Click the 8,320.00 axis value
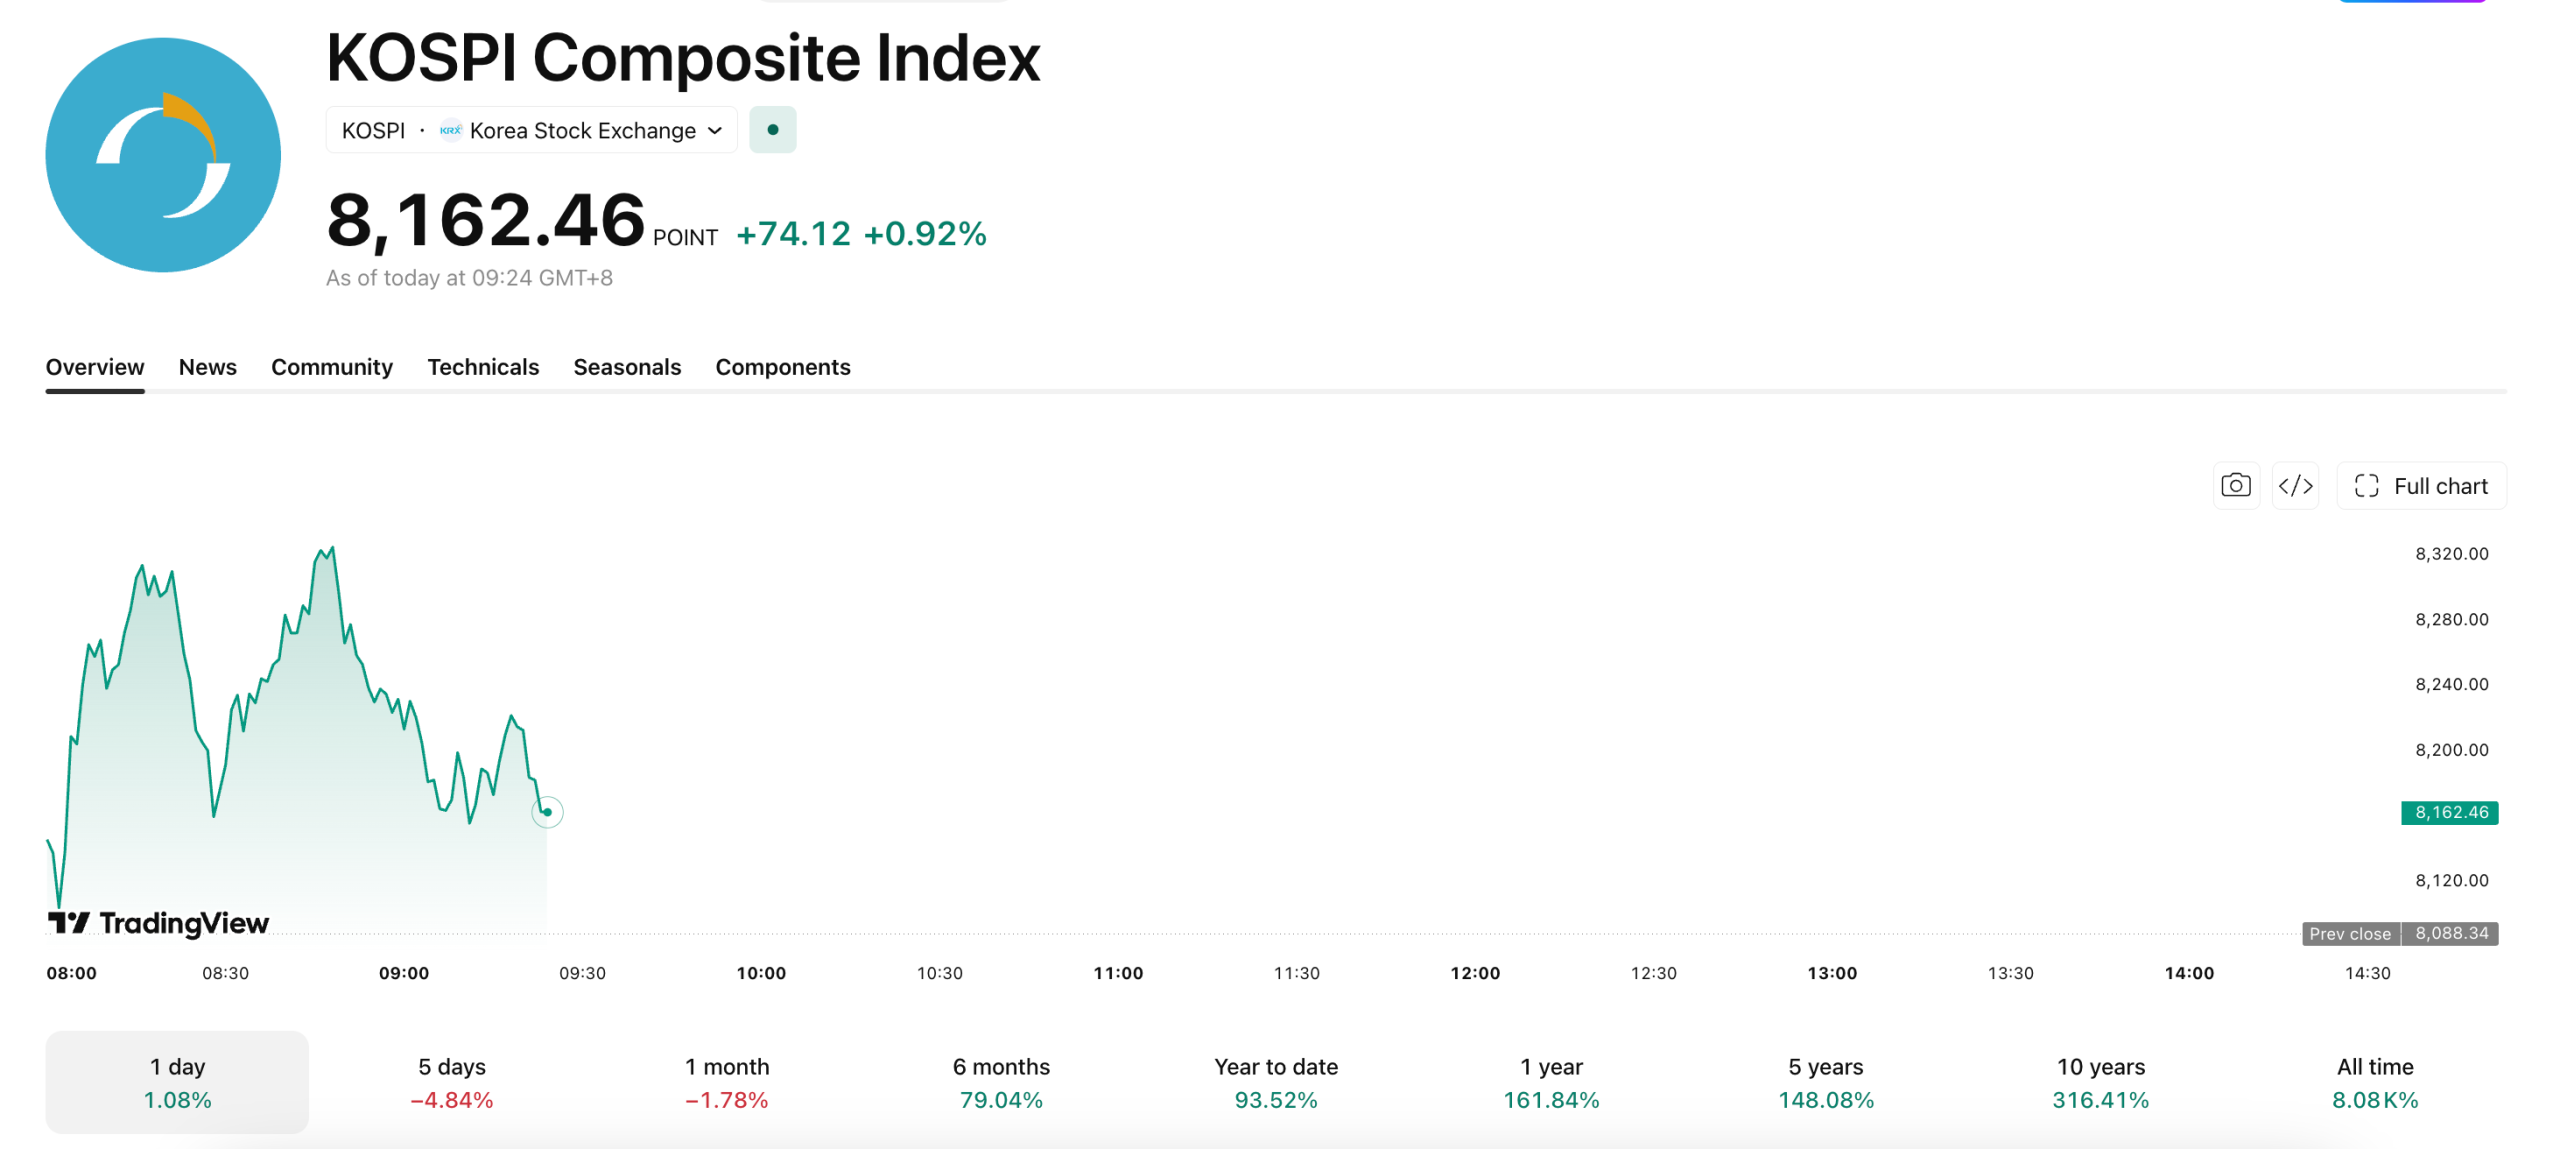 2452,554
